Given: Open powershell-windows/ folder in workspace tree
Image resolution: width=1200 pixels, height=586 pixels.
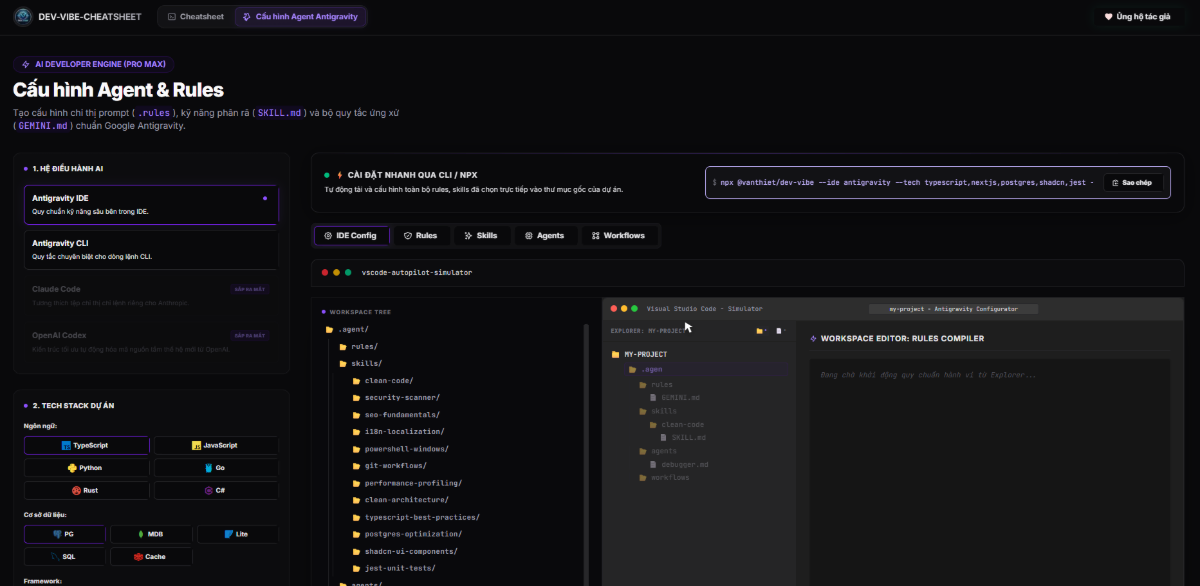Looking at the screenshot, I should point(398,448).
